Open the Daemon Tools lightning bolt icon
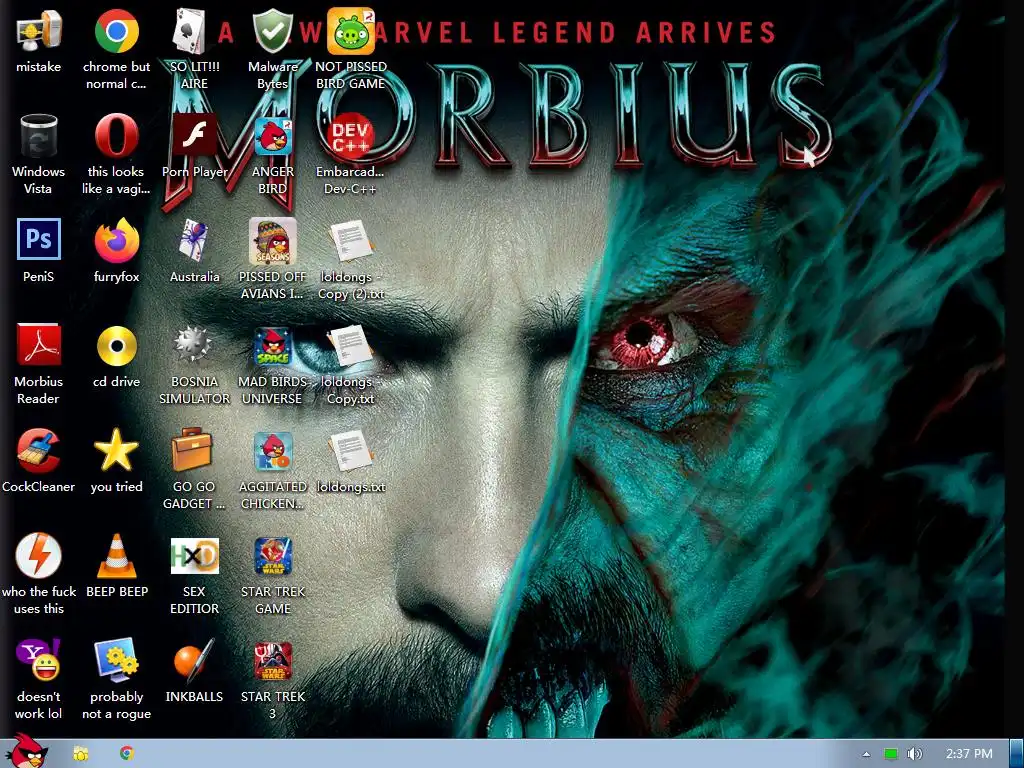Image resolution: width=1024 pixels, height=768 pixels. coord(38,555)
